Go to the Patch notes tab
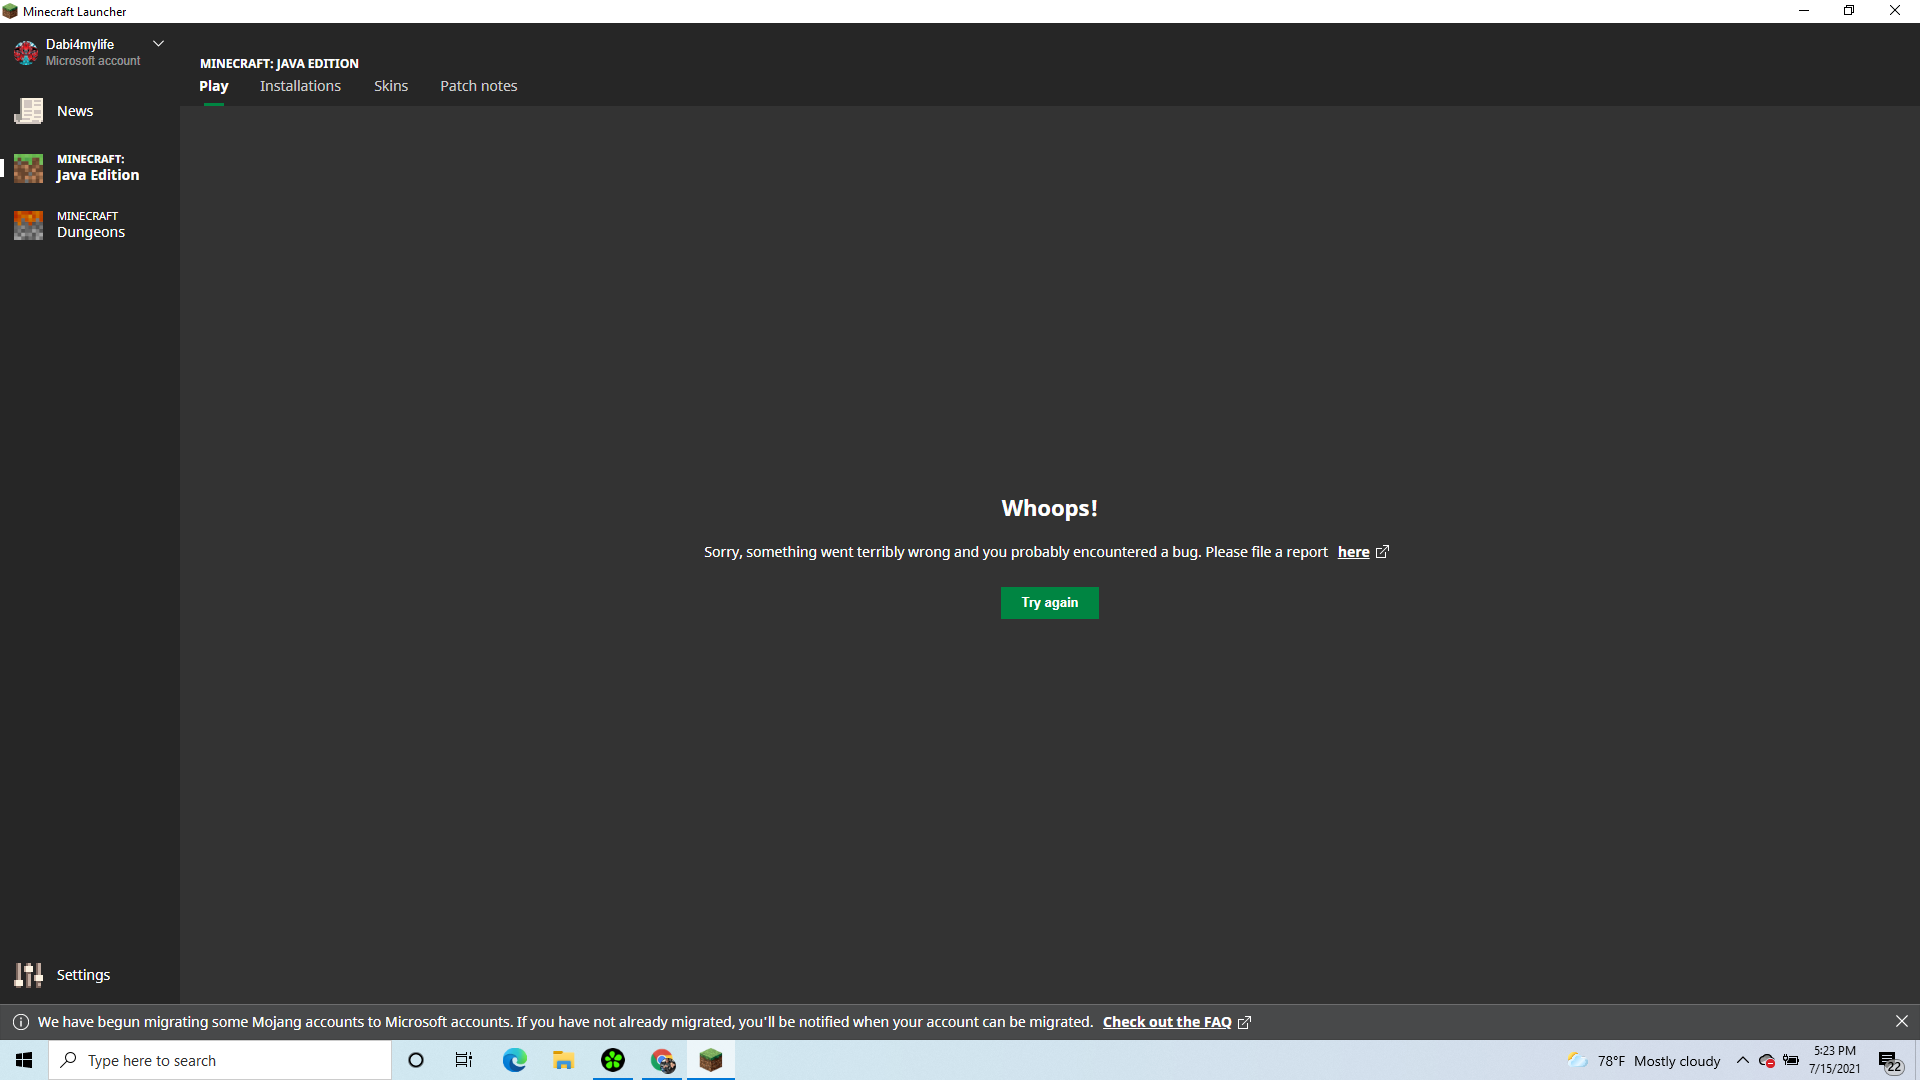Screen dimensions: 1920x1080 (x=478, y=86)
